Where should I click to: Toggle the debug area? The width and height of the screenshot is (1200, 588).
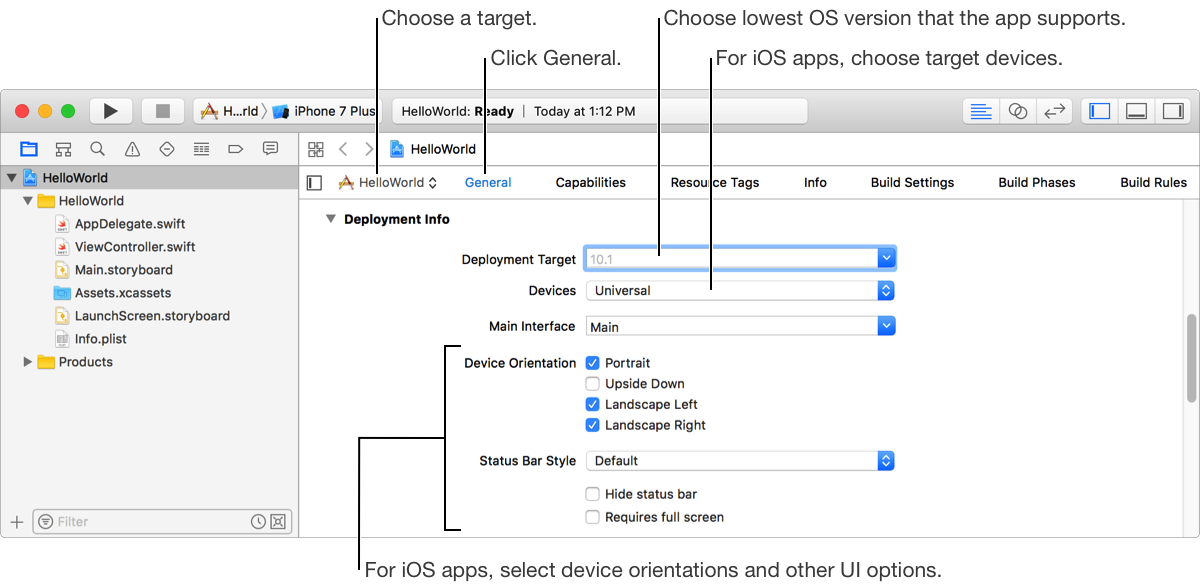(x=1136, y=111)
